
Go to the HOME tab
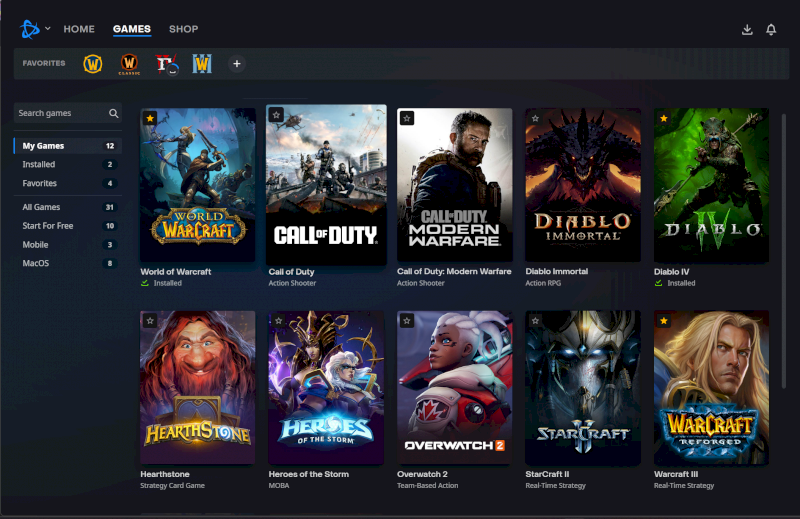[x=79, y=29]
